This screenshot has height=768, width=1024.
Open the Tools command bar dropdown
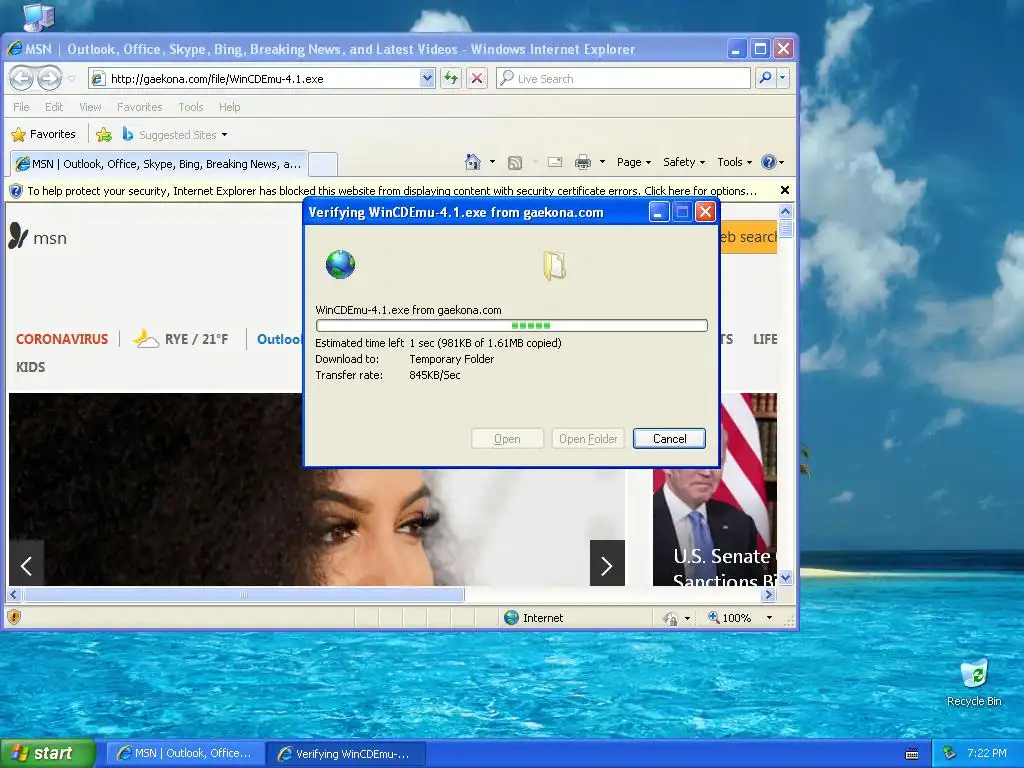[734, 162]
